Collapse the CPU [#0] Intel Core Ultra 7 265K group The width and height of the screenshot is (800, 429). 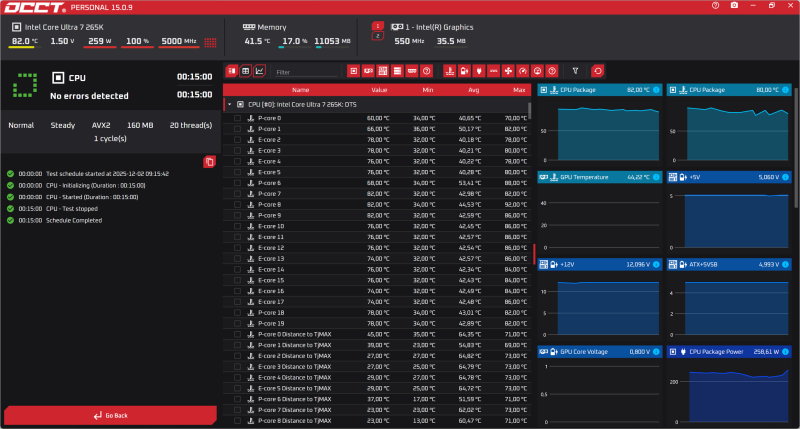click(x=230, y=105)
